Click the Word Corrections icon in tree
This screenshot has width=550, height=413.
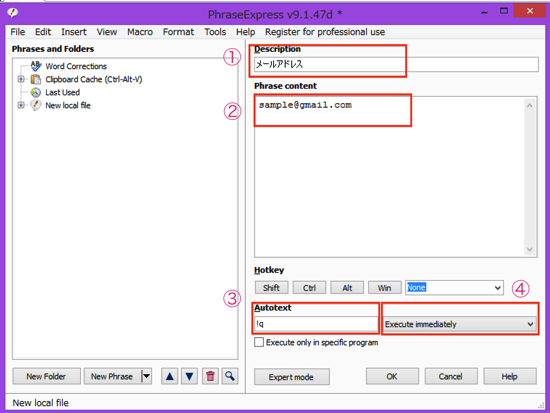36,66
